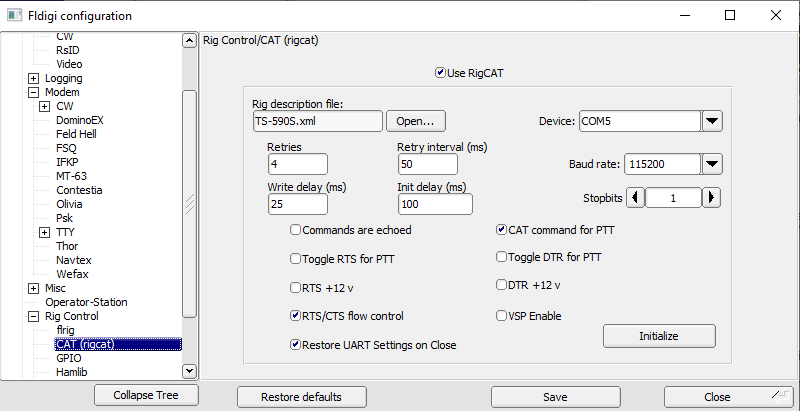Open the Baud rate dropdown arrow
This screenshot has height=411, width=800.
coord(712,164)
